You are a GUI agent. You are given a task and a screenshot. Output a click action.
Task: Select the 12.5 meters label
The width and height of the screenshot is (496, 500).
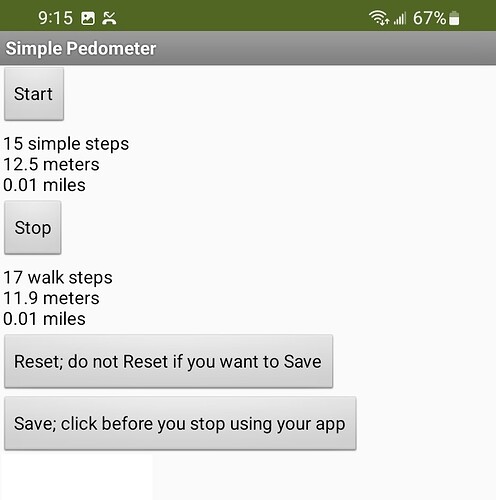point(51,164)
